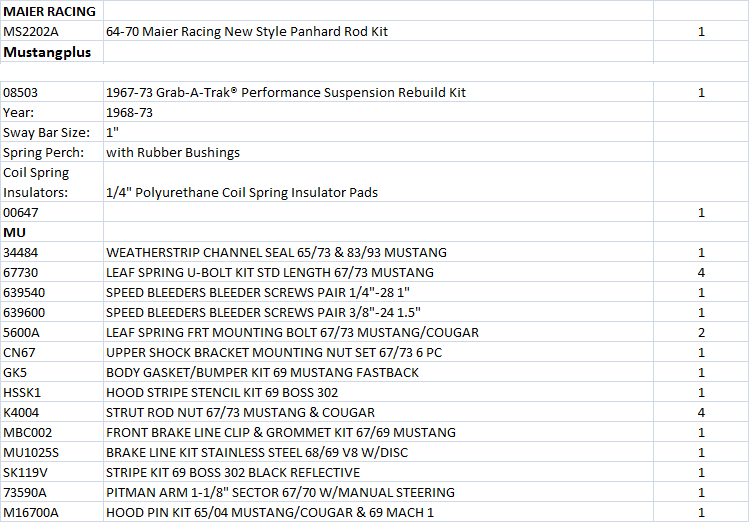Select part number 639540 cell
This screenshot has width=749, height=522.
(52, 292)
